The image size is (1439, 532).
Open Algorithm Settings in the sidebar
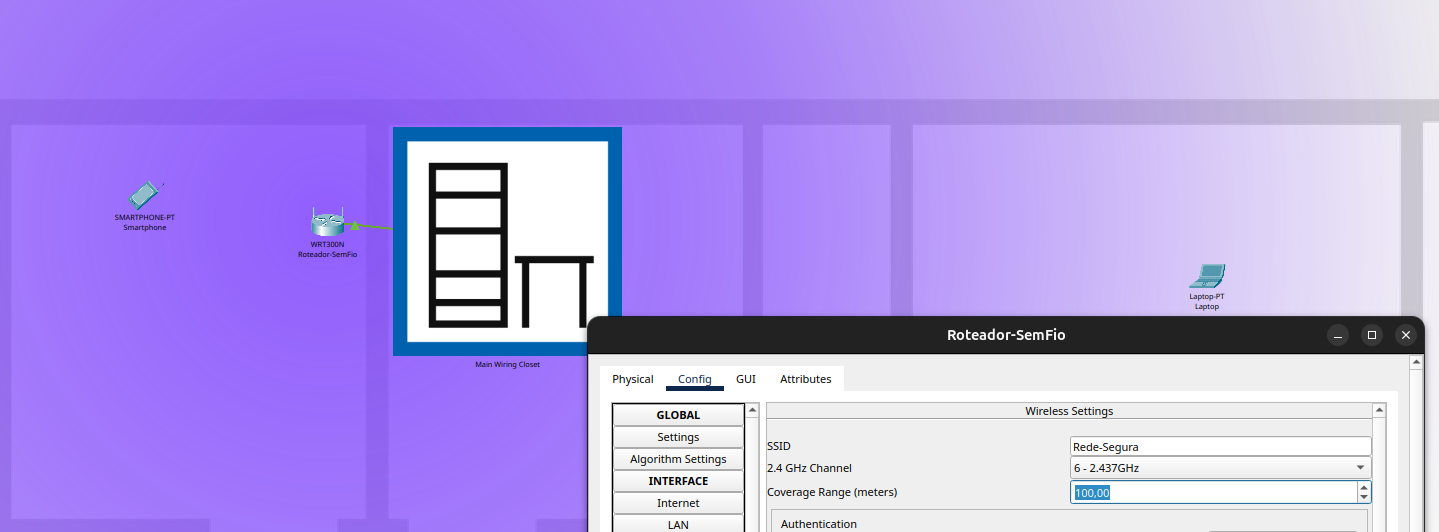pos(678,459)
